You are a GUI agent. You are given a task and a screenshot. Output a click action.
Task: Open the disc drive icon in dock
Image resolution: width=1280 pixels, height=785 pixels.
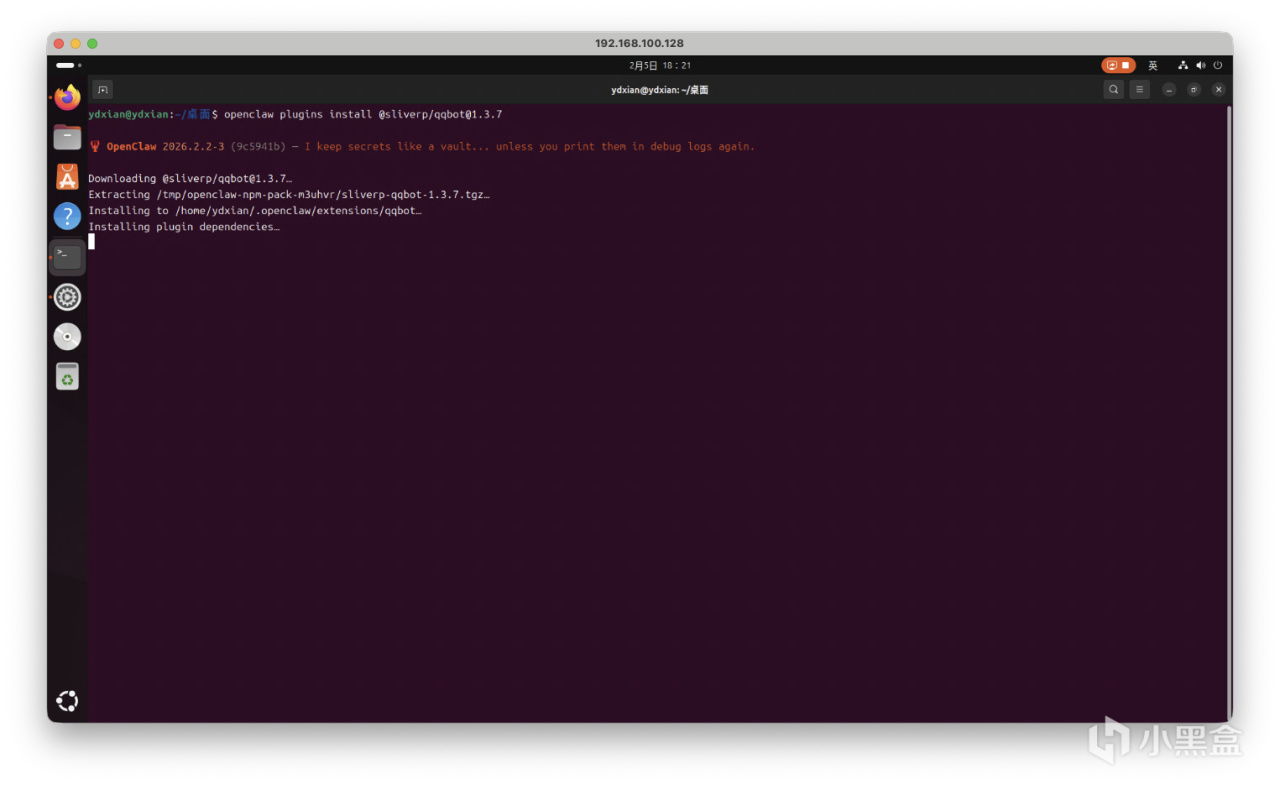click(67, 337)
